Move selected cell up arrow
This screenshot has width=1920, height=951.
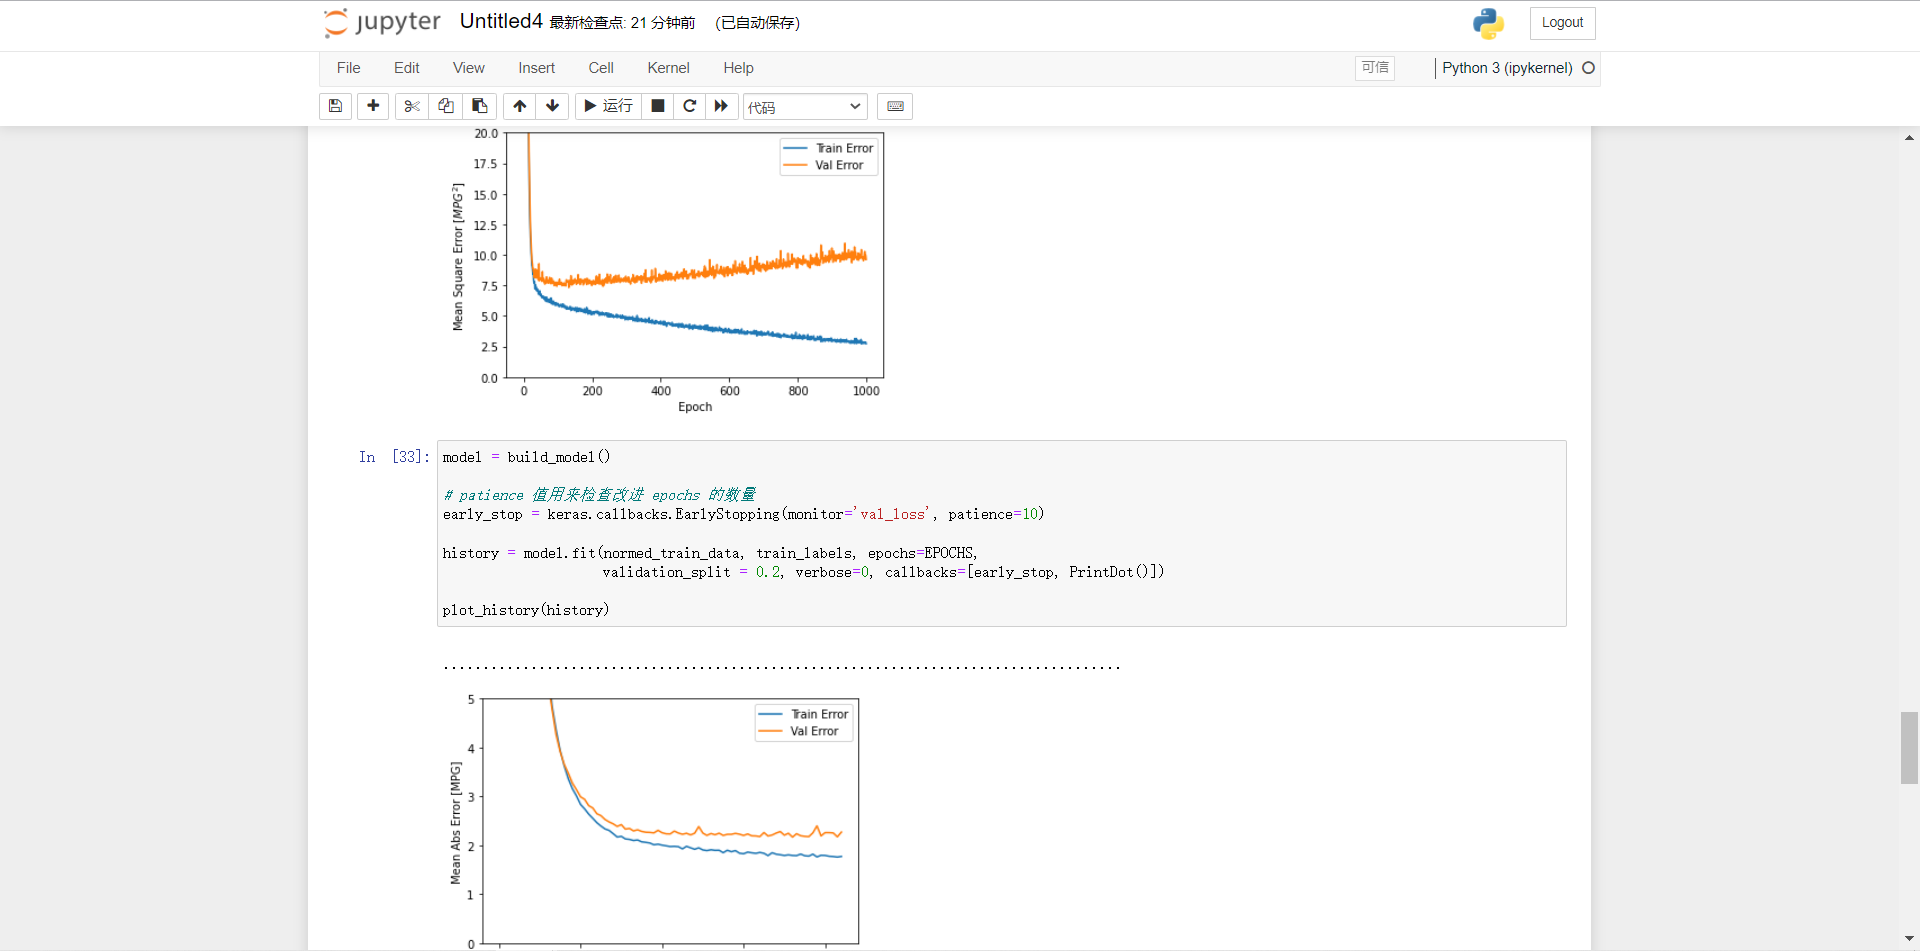520,106
